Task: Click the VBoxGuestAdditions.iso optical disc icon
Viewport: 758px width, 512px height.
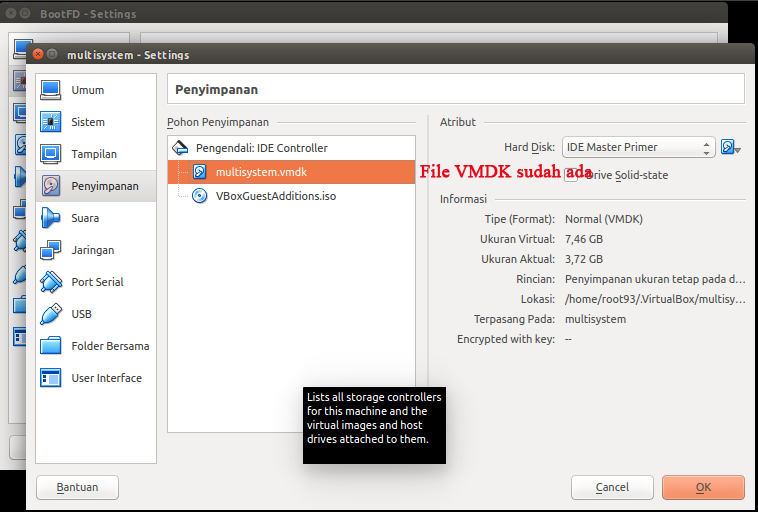Action: point(200,196)
